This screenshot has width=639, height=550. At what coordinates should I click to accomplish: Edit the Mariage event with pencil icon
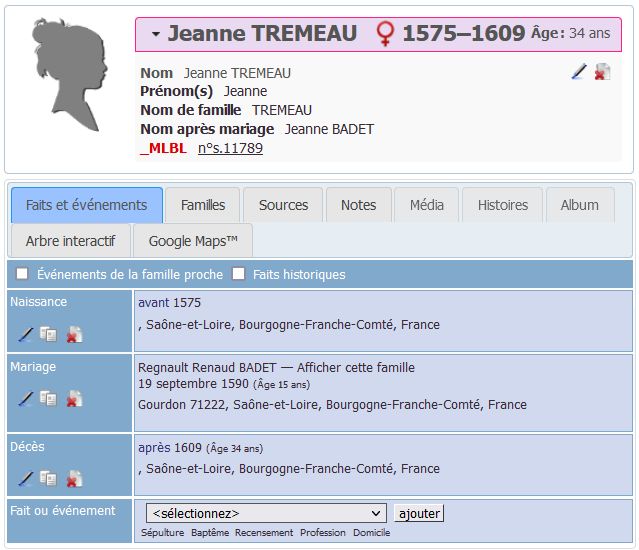point(26,399)
